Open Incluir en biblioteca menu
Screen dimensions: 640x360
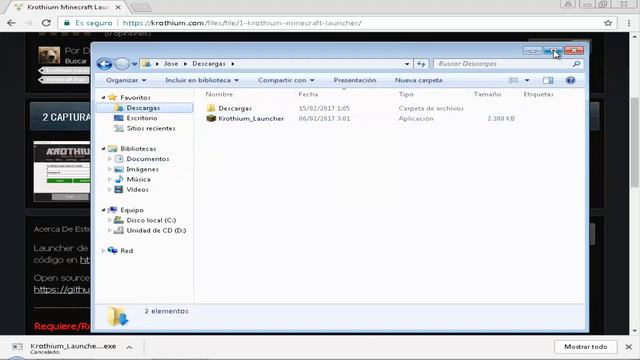click(202, 80)
